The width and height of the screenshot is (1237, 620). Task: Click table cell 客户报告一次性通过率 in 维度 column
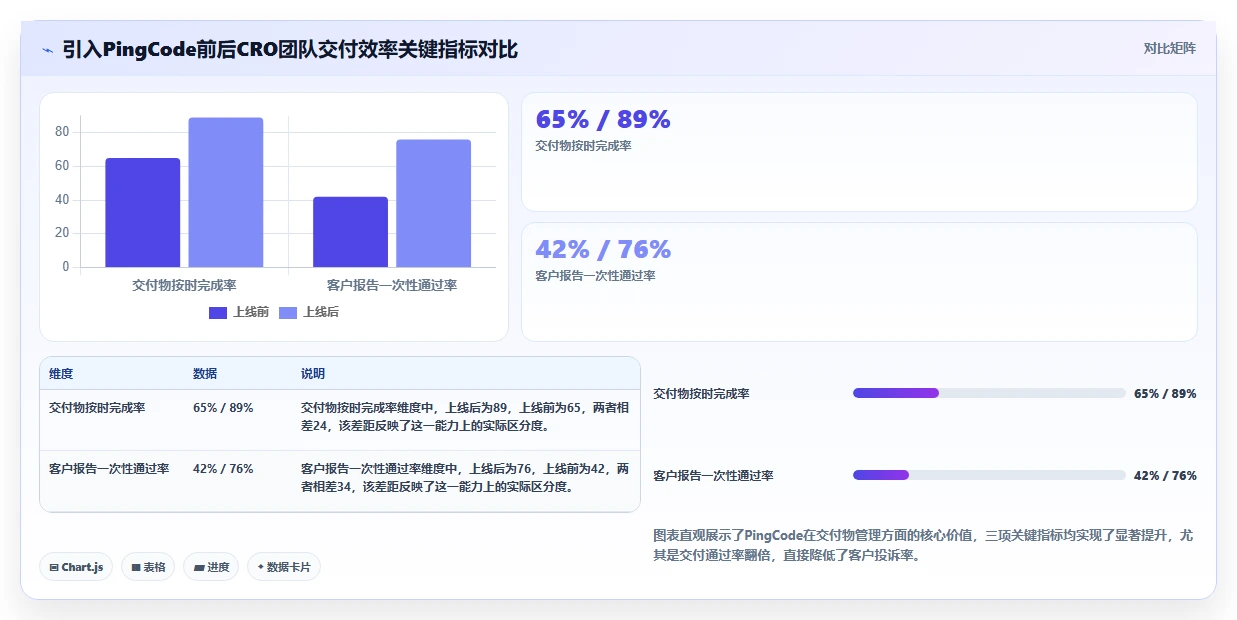[109, 468]
